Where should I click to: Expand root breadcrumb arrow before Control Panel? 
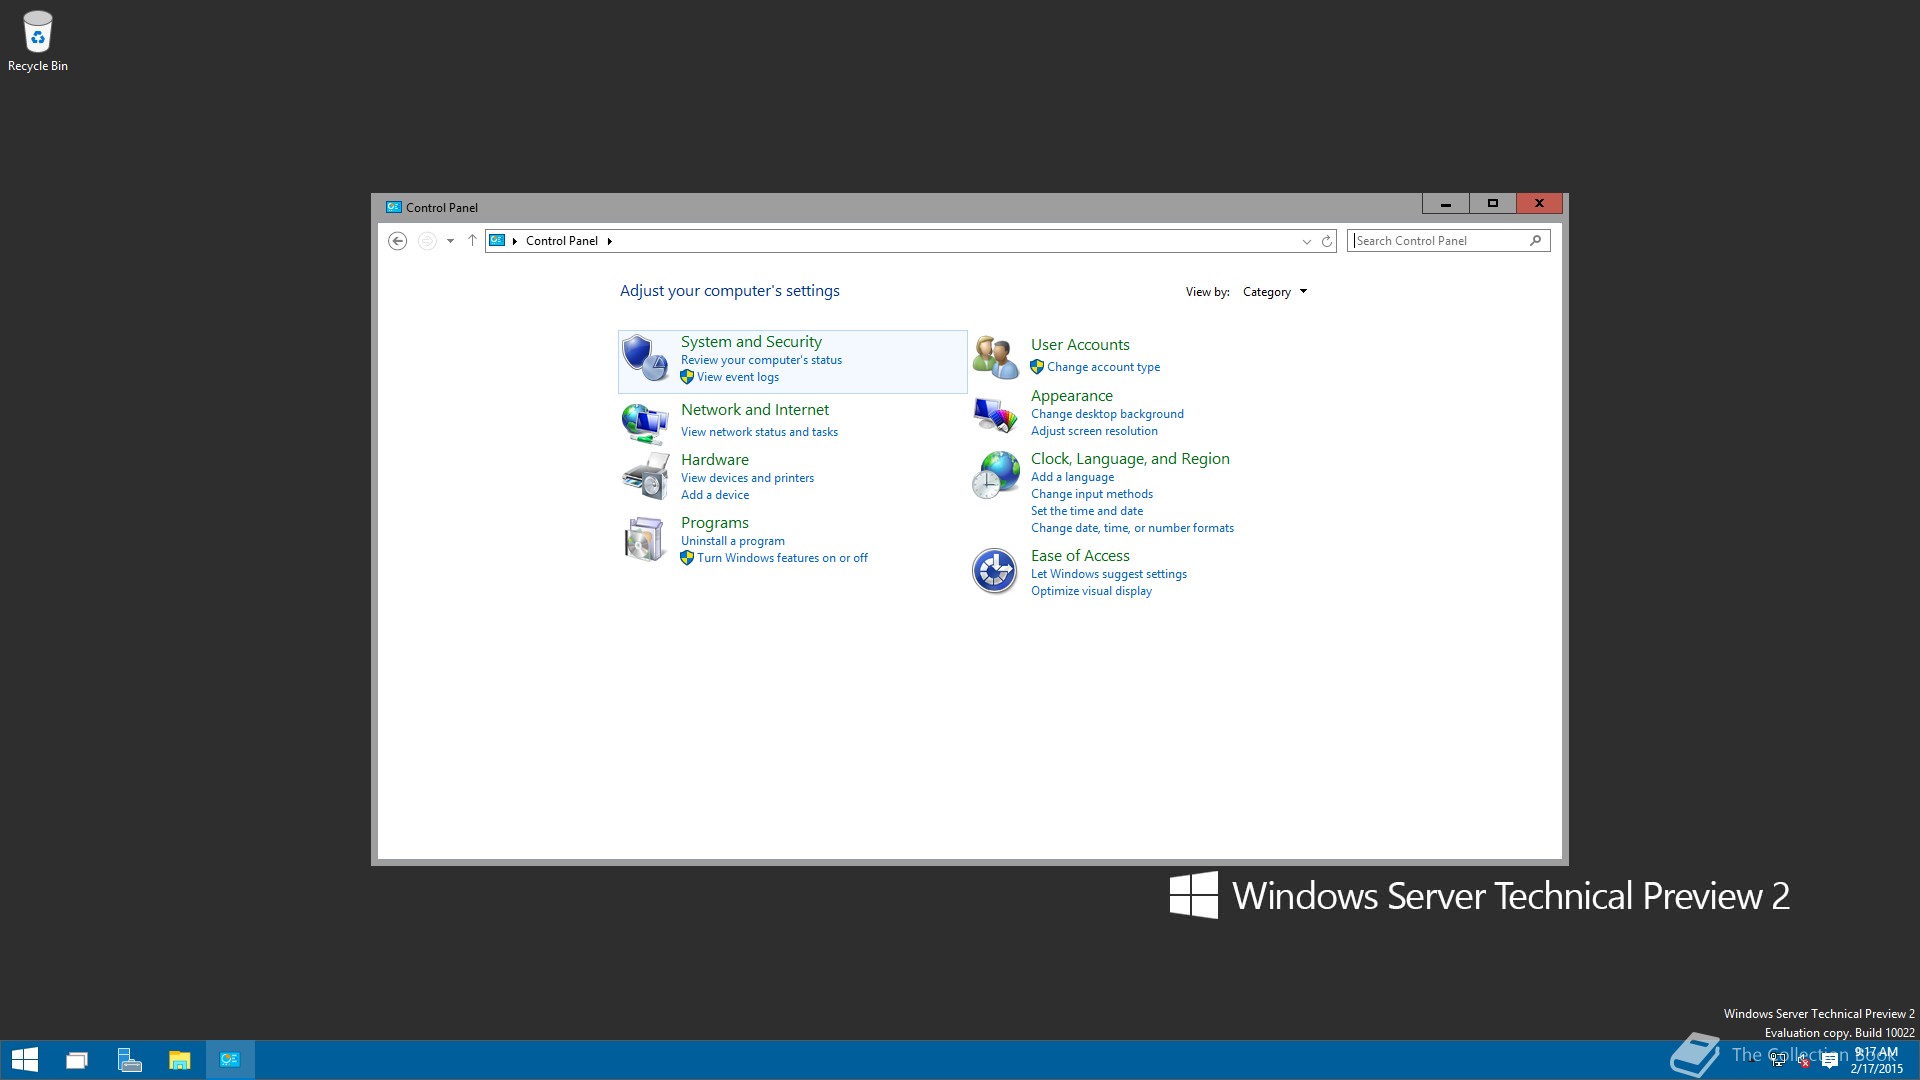coord(515,241)
